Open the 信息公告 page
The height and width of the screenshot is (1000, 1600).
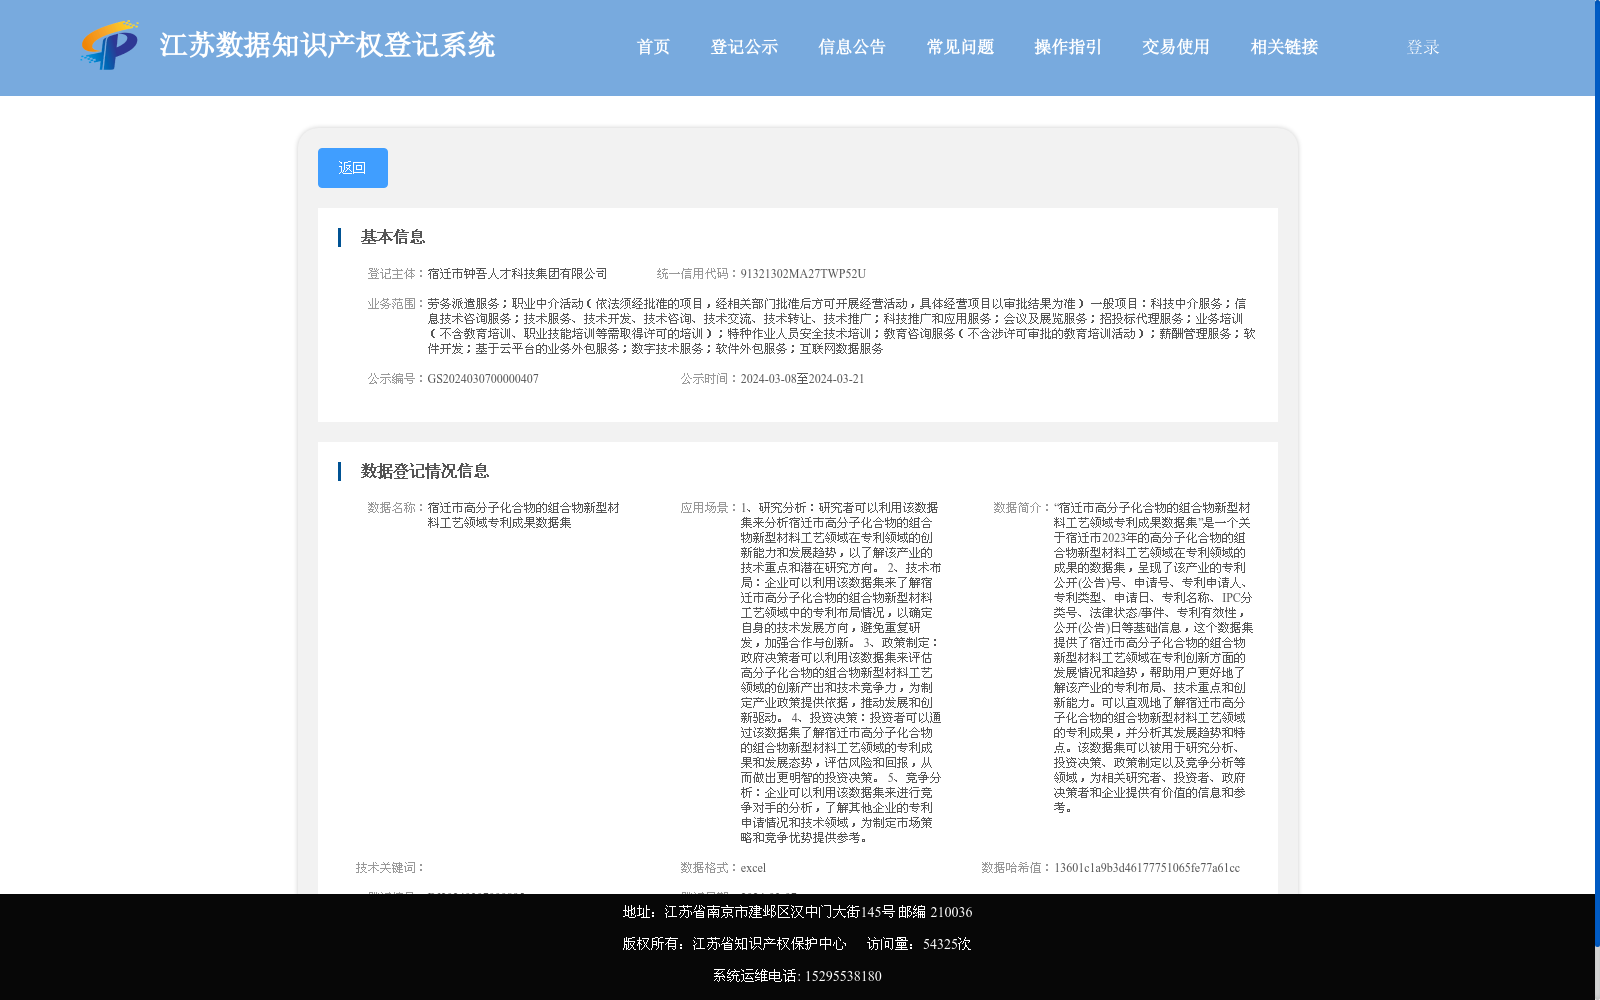click(851, 47)
